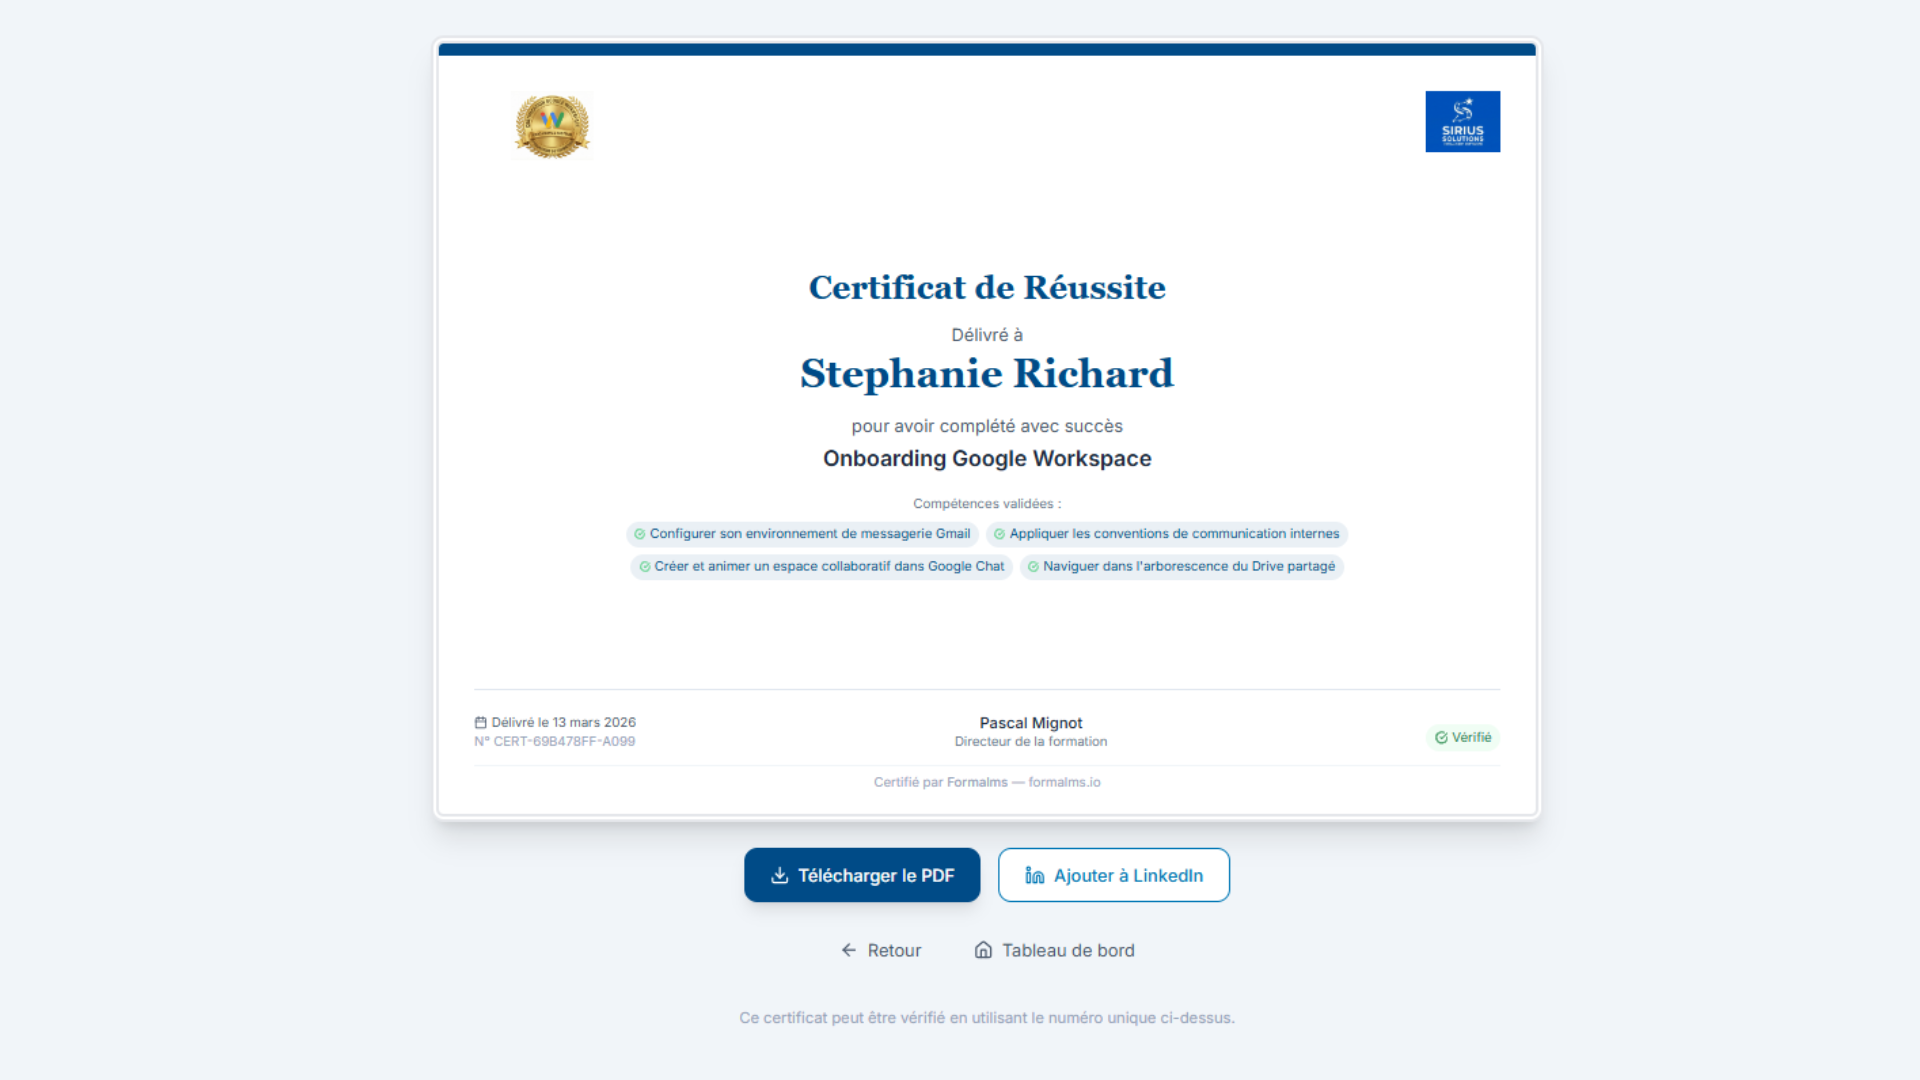Screen dimensions: 1920x1080
Task: Open the Créer et animer un espace collaboratif badge
Action: [820, 566]
